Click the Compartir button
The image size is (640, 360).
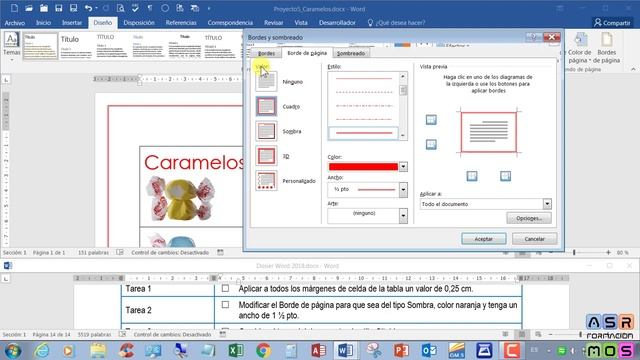(x=612, y=23)
